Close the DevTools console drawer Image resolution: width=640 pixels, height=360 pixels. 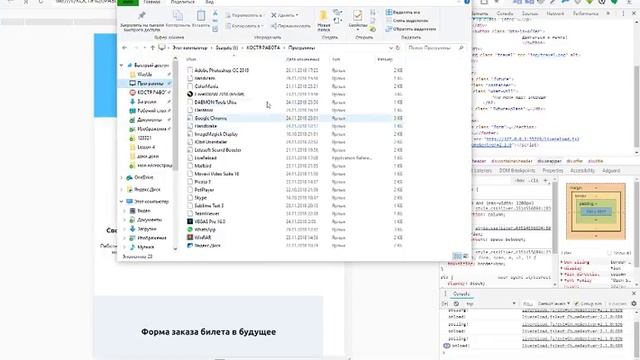[634, 293]
